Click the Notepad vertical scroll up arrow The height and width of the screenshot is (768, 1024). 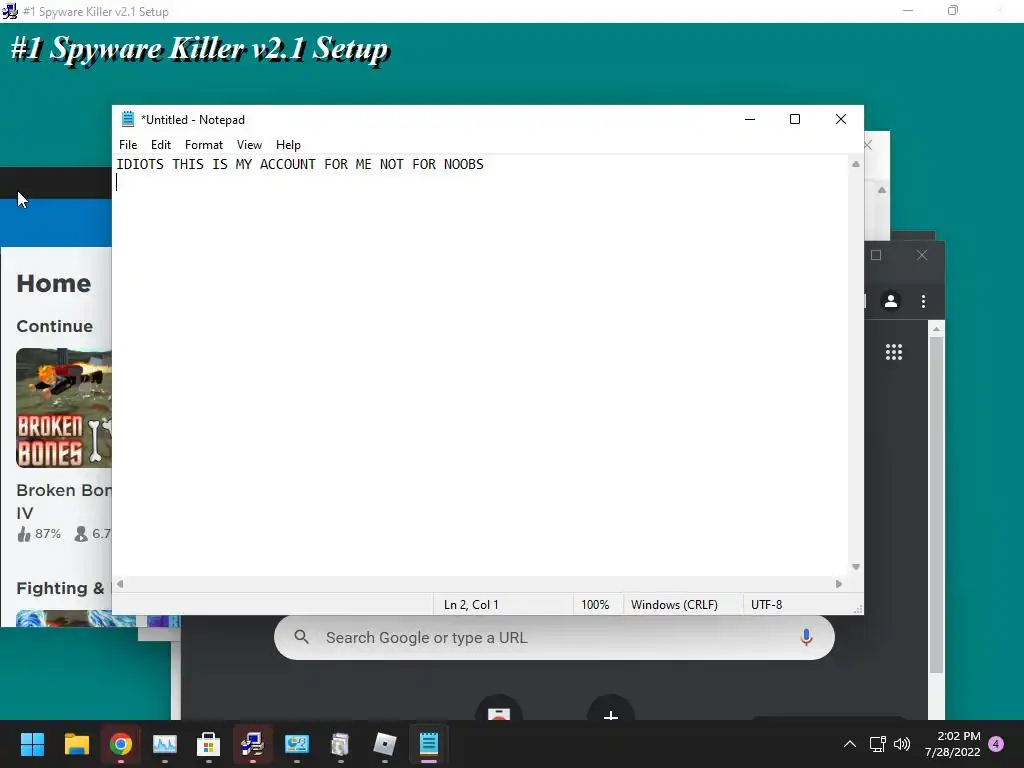pos(856,165)
